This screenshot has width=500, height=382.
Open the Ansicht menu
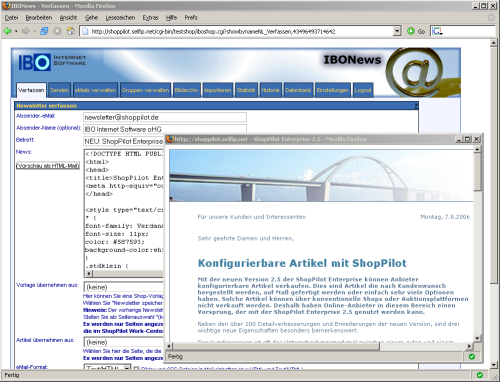[x=68, y=18]
